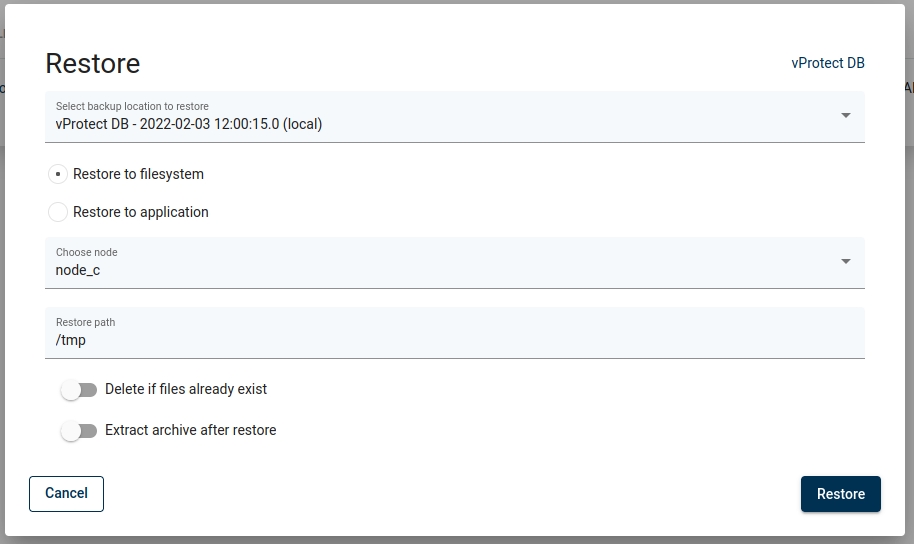Image resolution: width=914 pixels, height=544 pixels.
Task: Click the 'Extract archive after restore' label
Action: (x=190, y=430)
